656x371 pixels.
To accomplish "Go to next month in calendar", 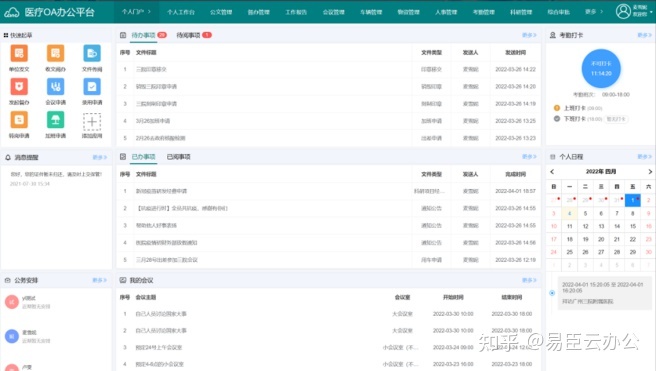I will 650,171.
